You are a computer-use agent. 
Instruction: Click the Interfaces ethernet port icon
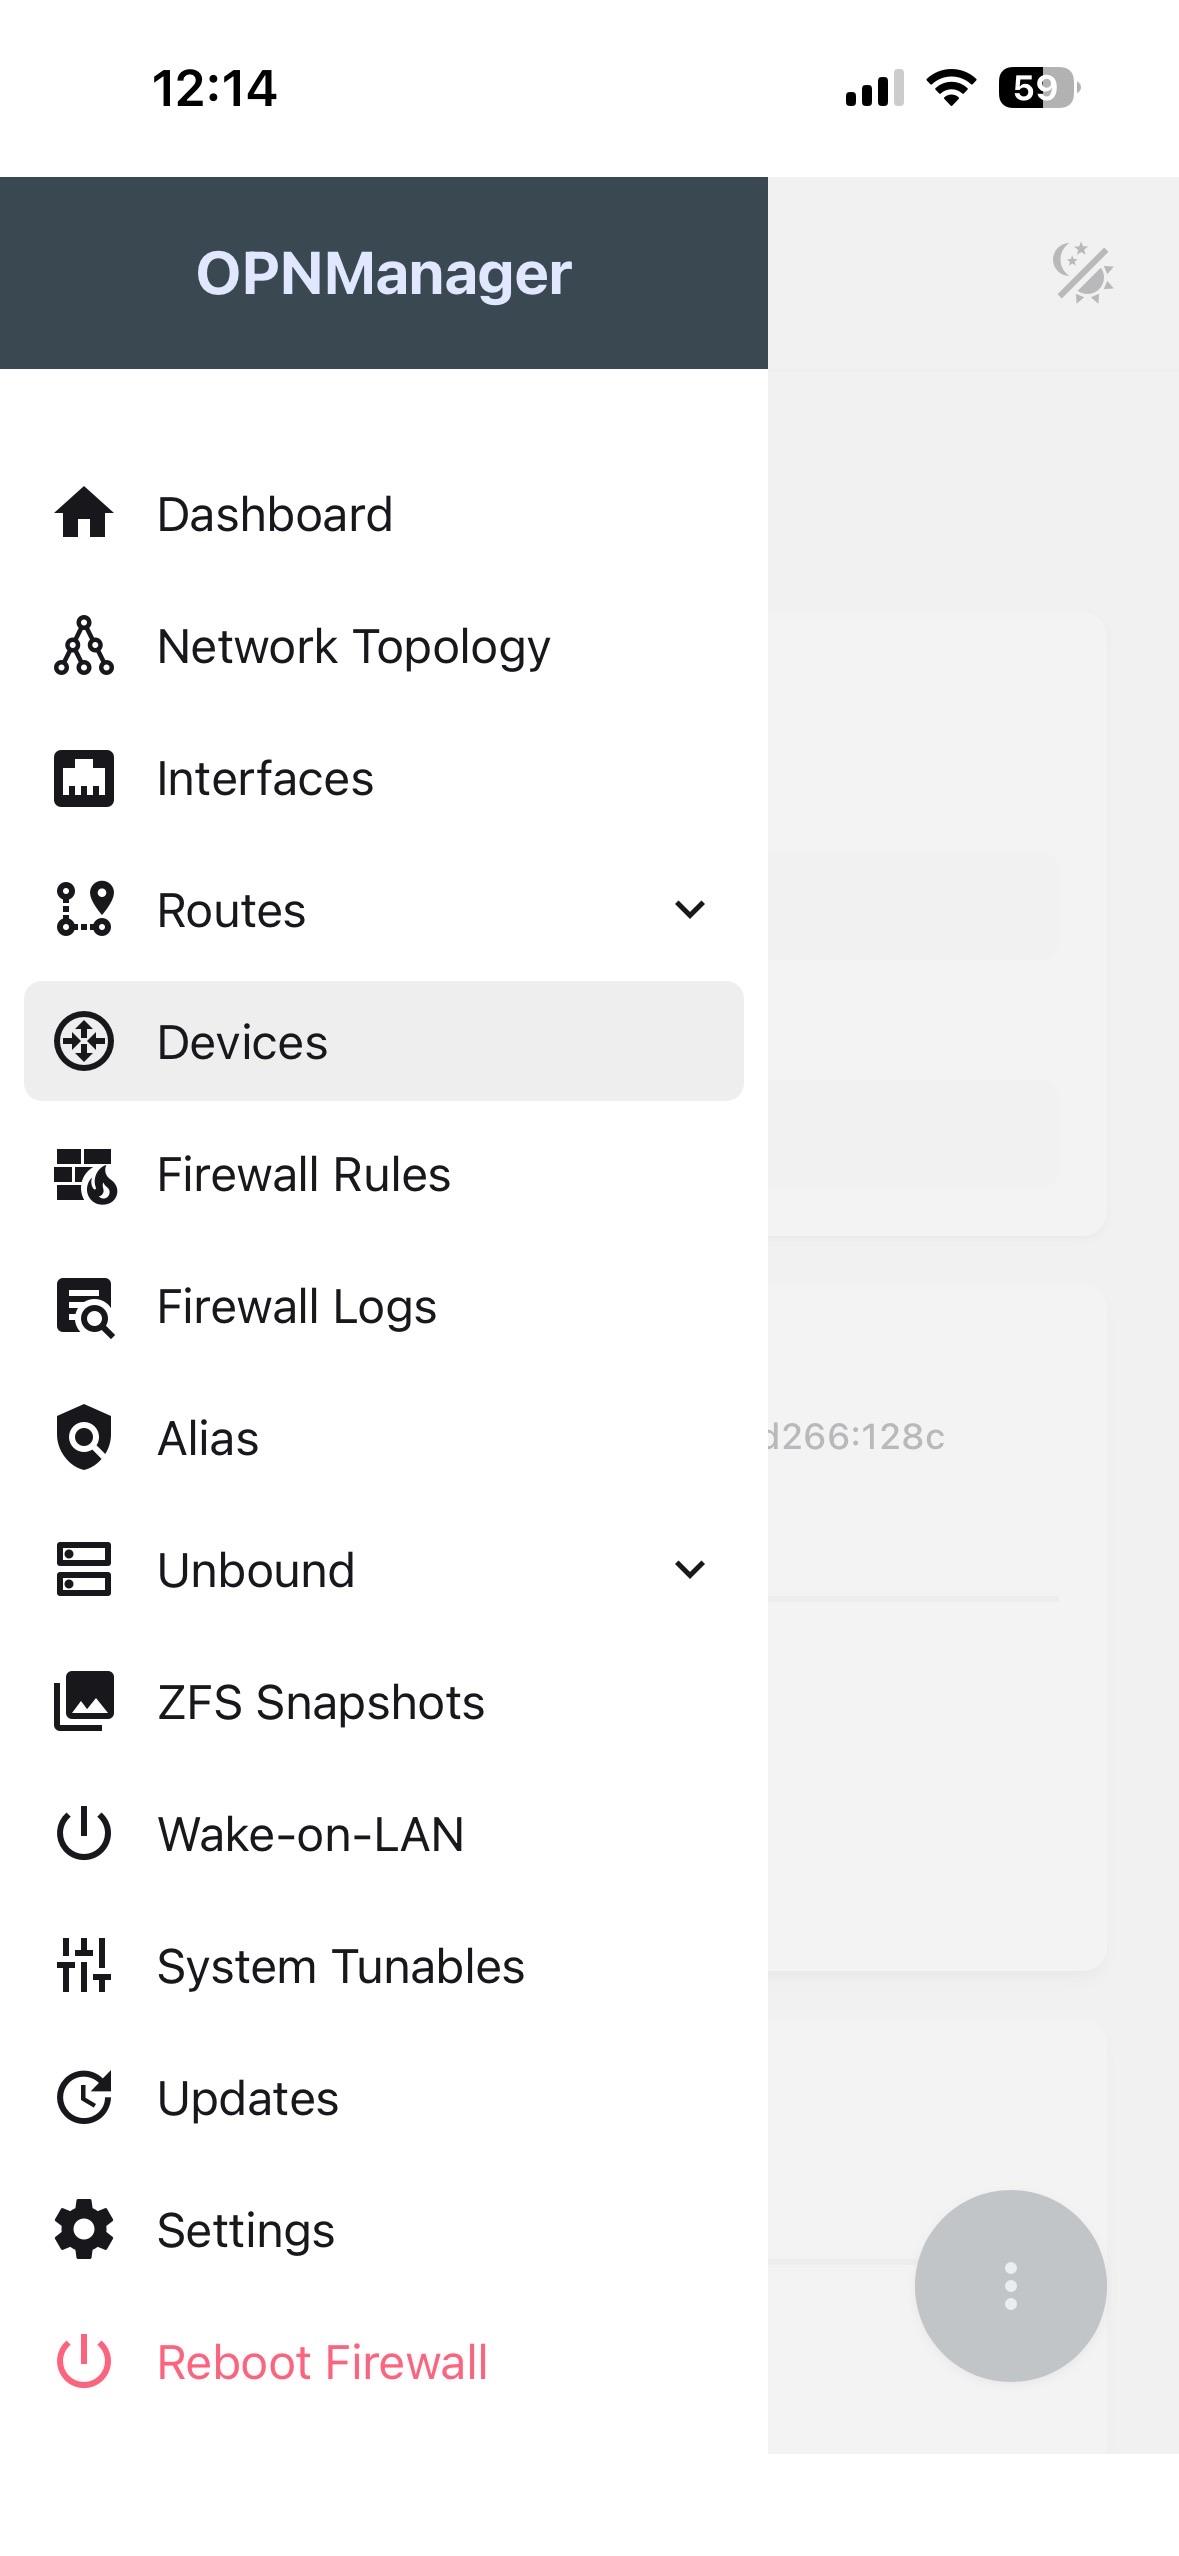(84, 778)
